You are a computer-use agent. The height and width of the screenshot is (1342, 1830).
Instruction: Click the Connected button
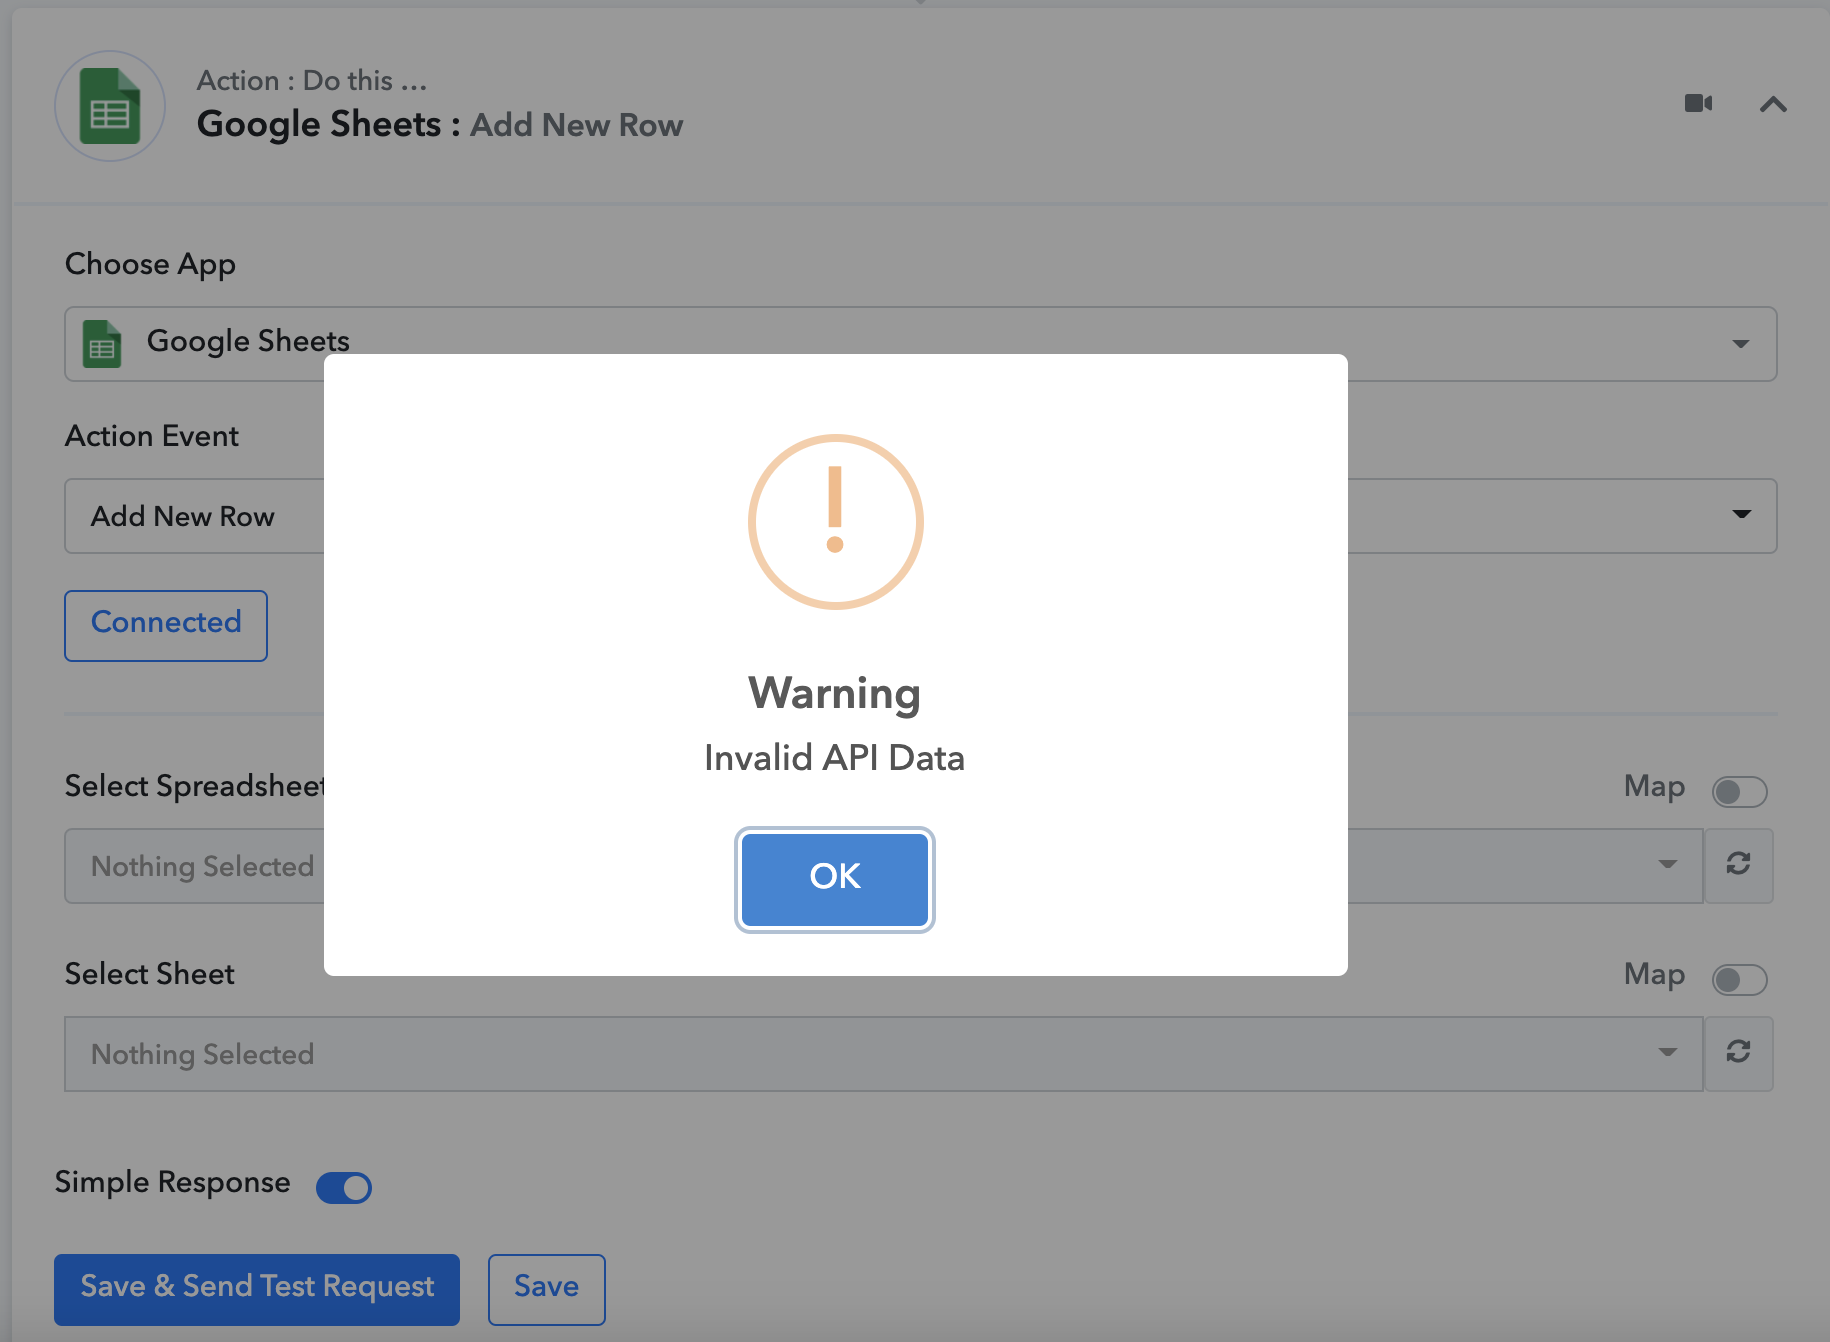point(166,625)
